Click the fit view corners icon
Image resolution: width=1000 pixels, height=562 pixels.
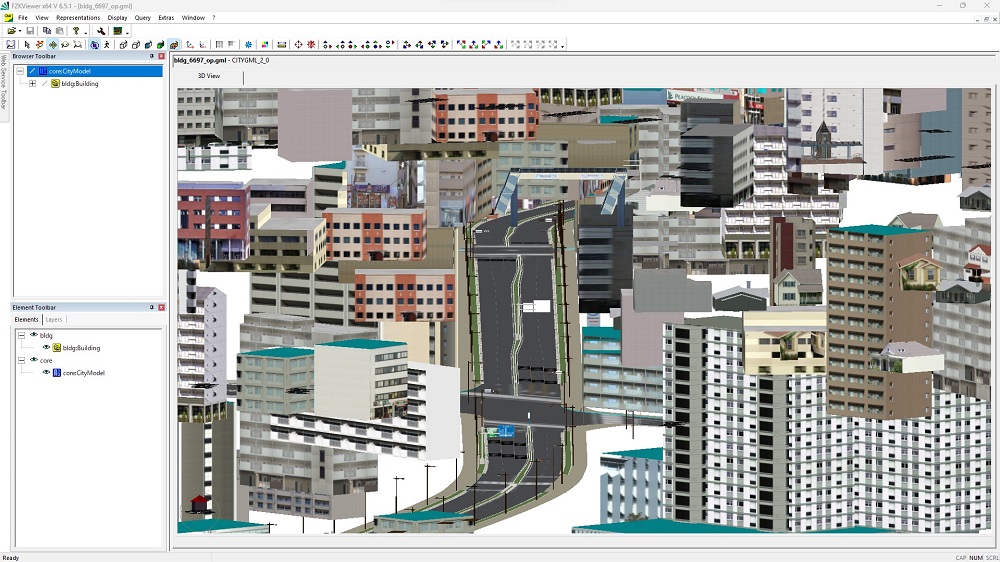77,45
